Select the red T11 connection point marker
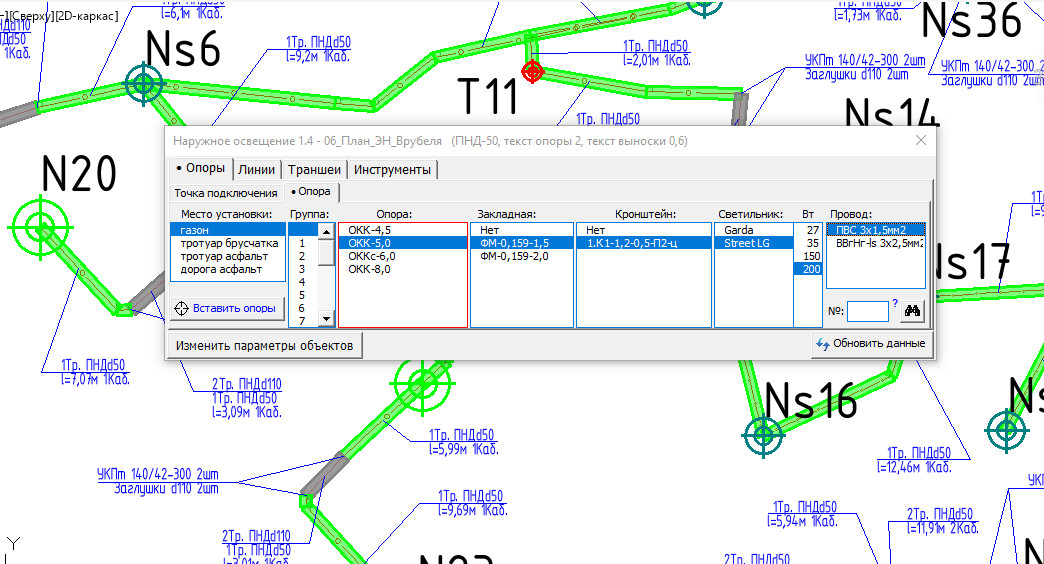The height and width of the screenshot is (564, 1044). [x=532, y=71]
